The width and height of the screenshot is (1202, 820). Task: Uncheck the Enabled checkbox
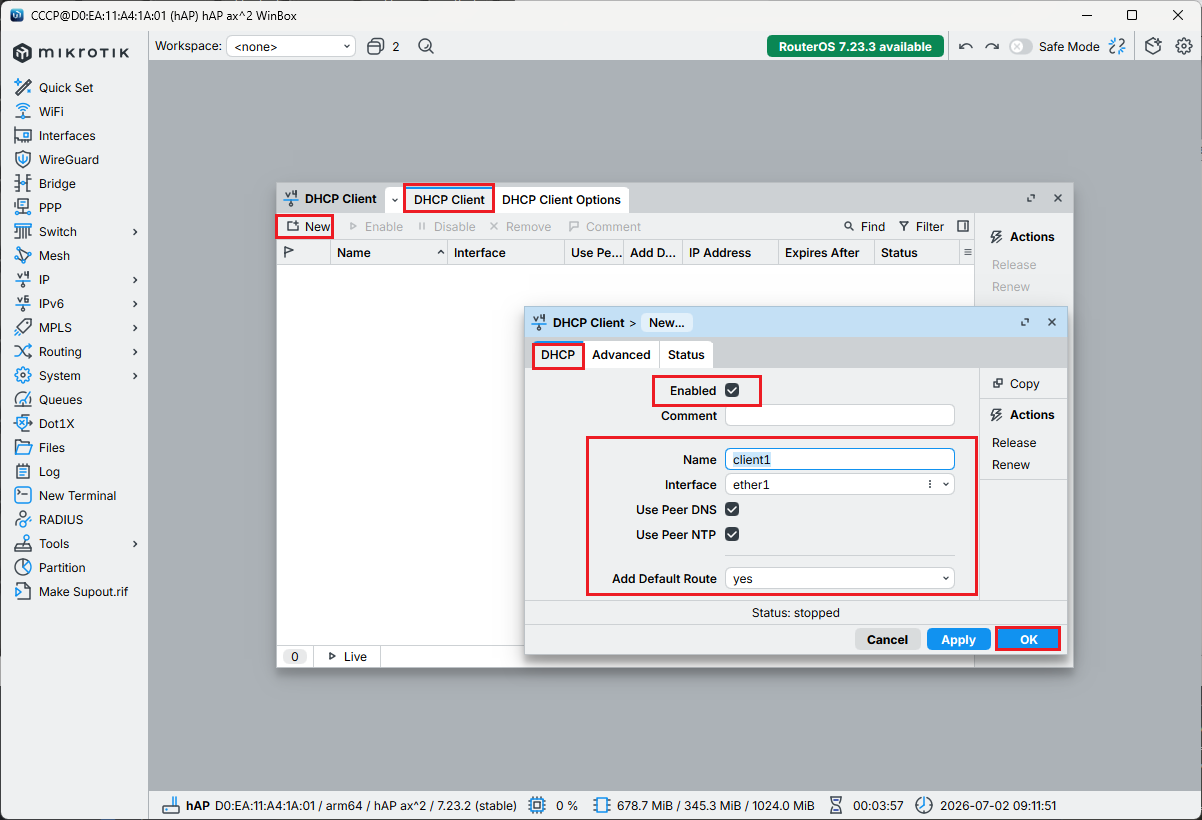click(732, 390)
